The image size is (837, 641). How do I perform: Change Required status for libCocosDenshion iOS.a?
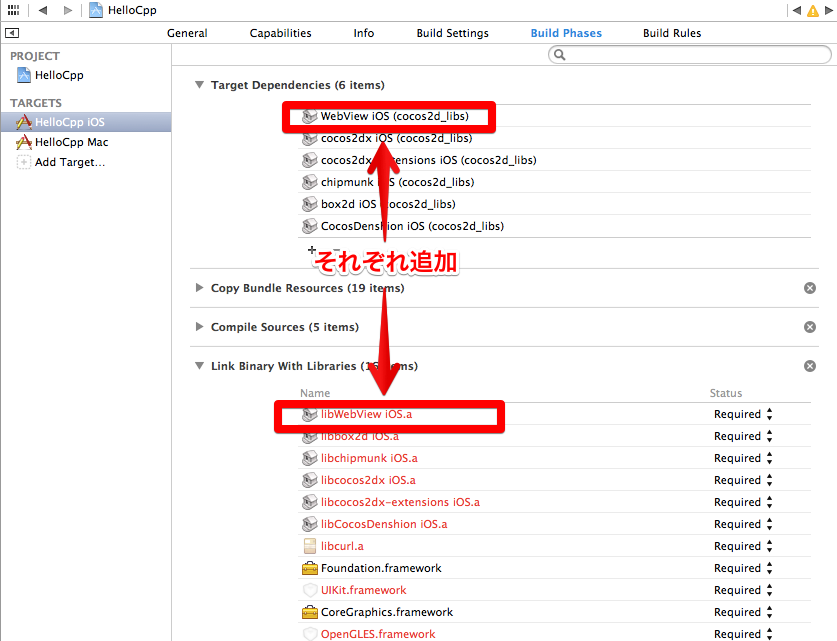(743, 524)
